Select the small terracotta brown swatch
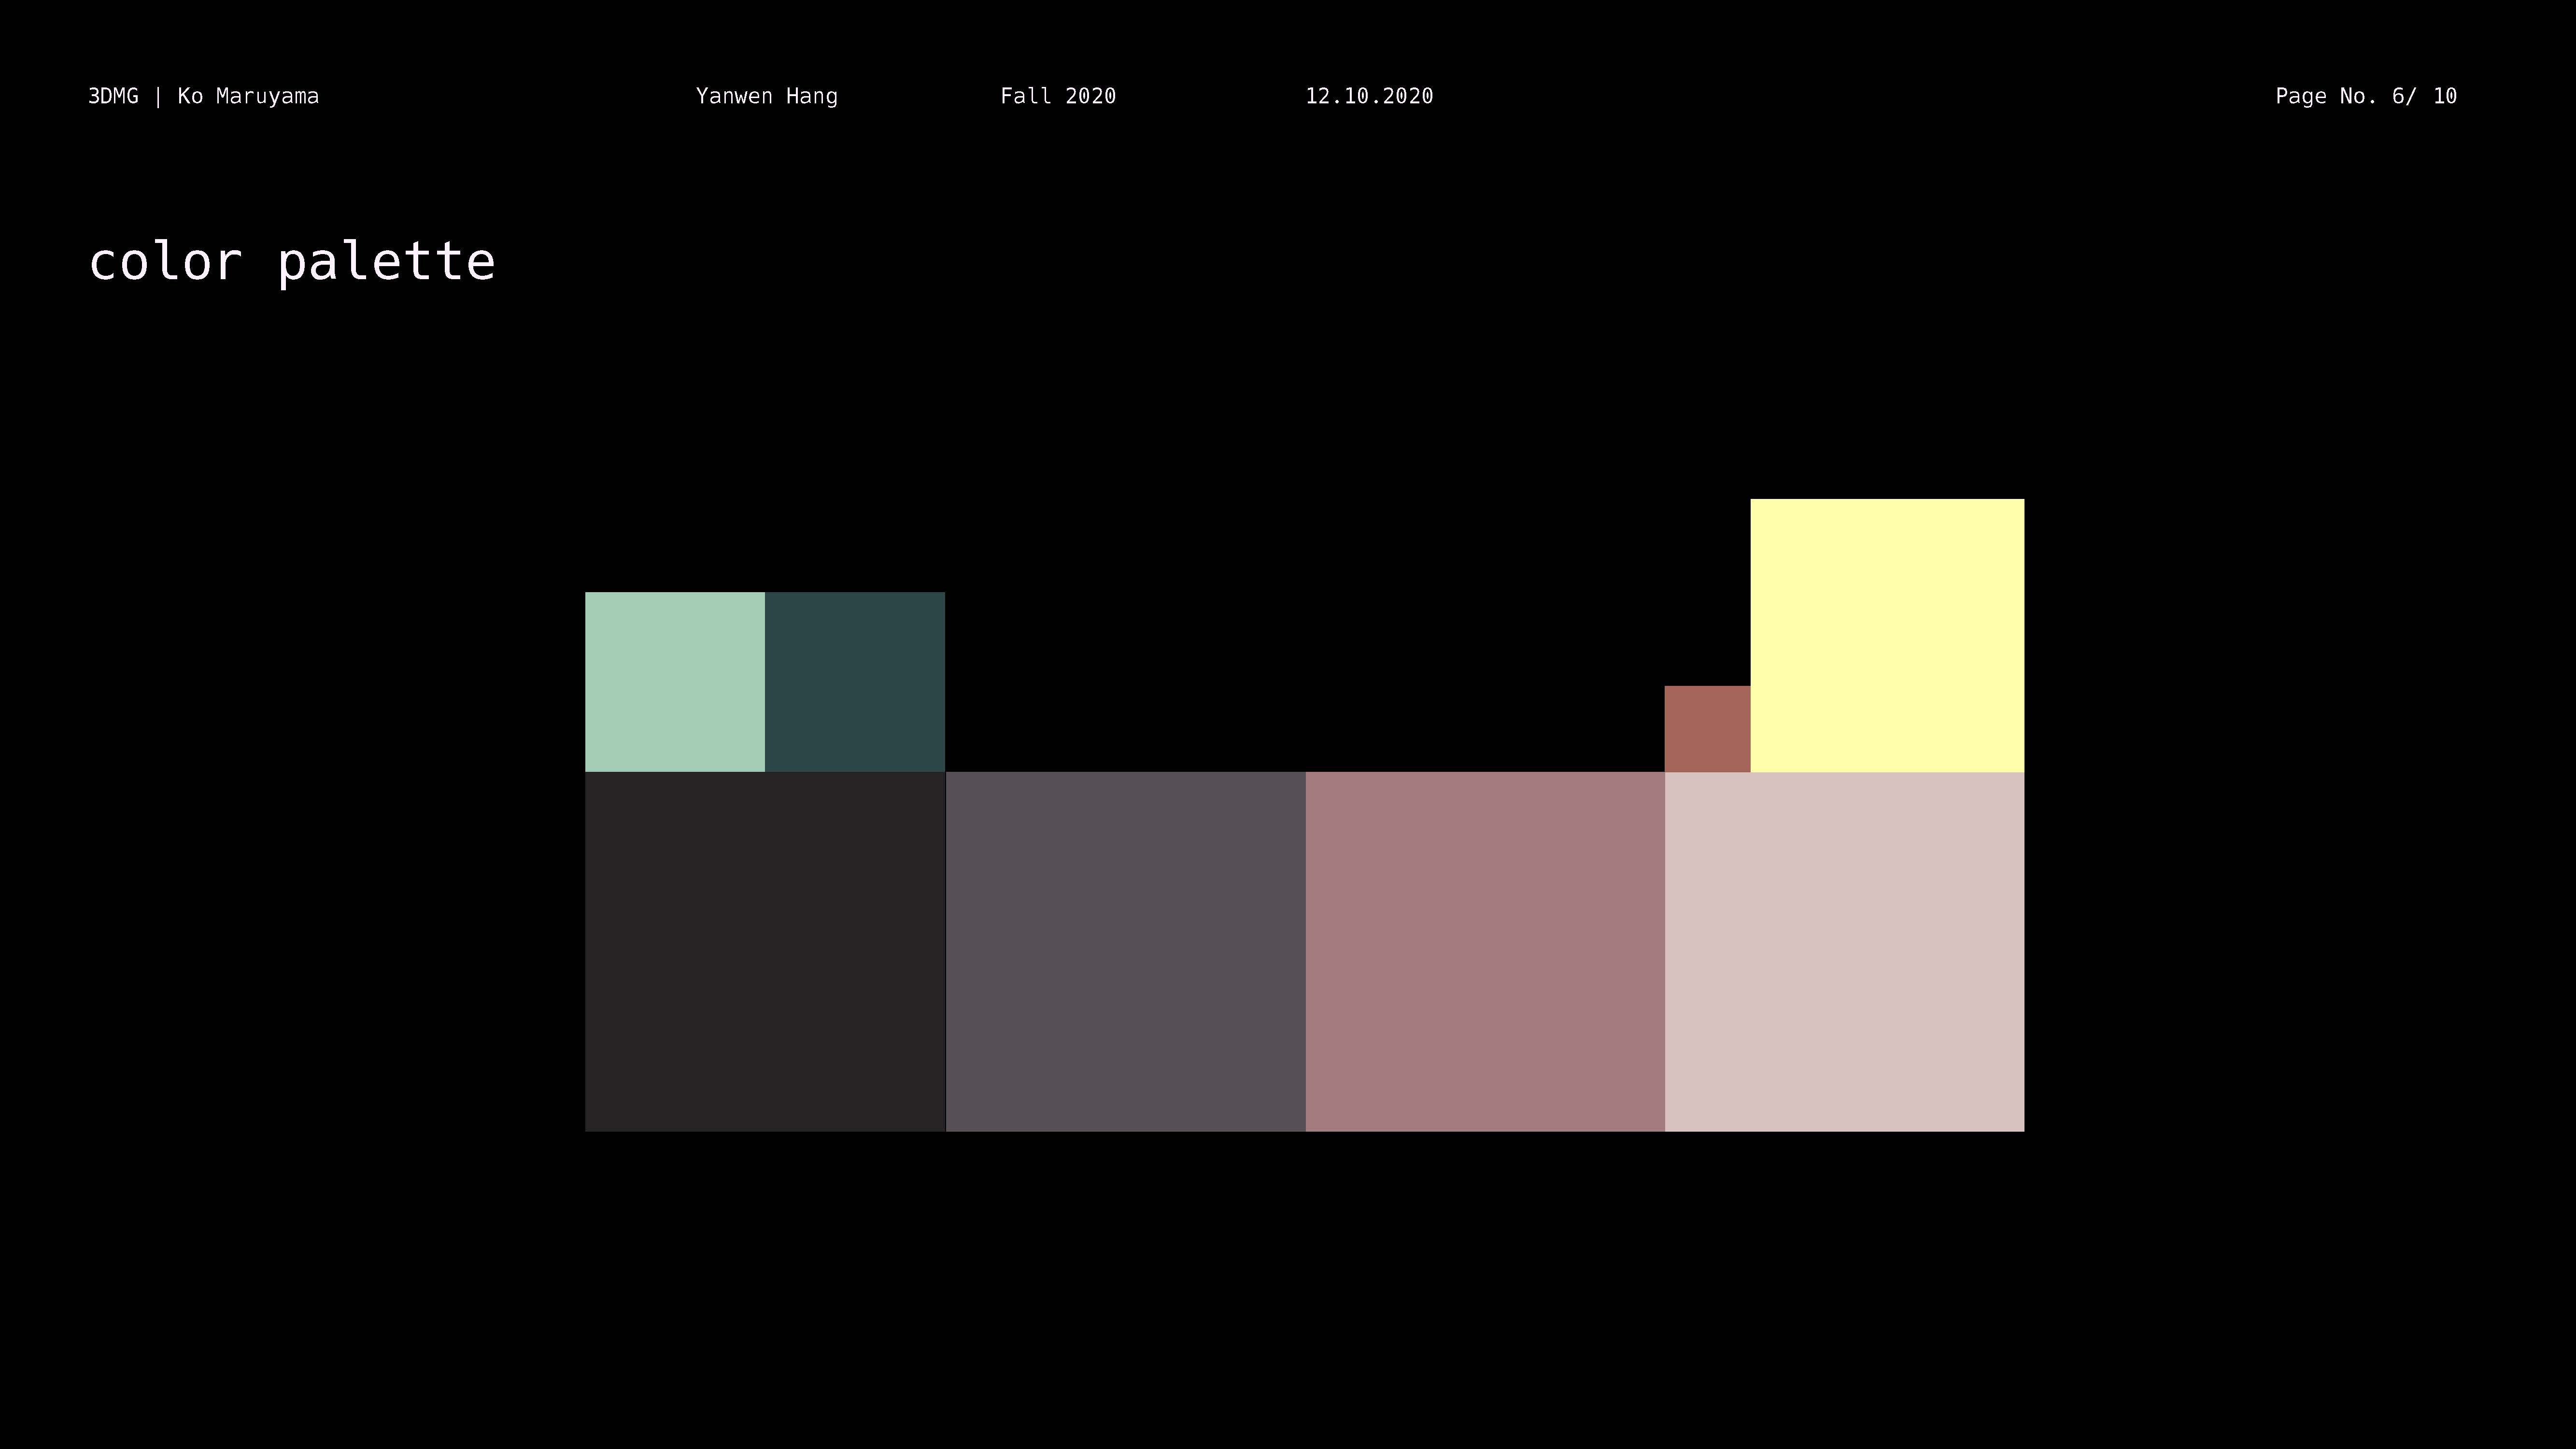 (1707, 728)
